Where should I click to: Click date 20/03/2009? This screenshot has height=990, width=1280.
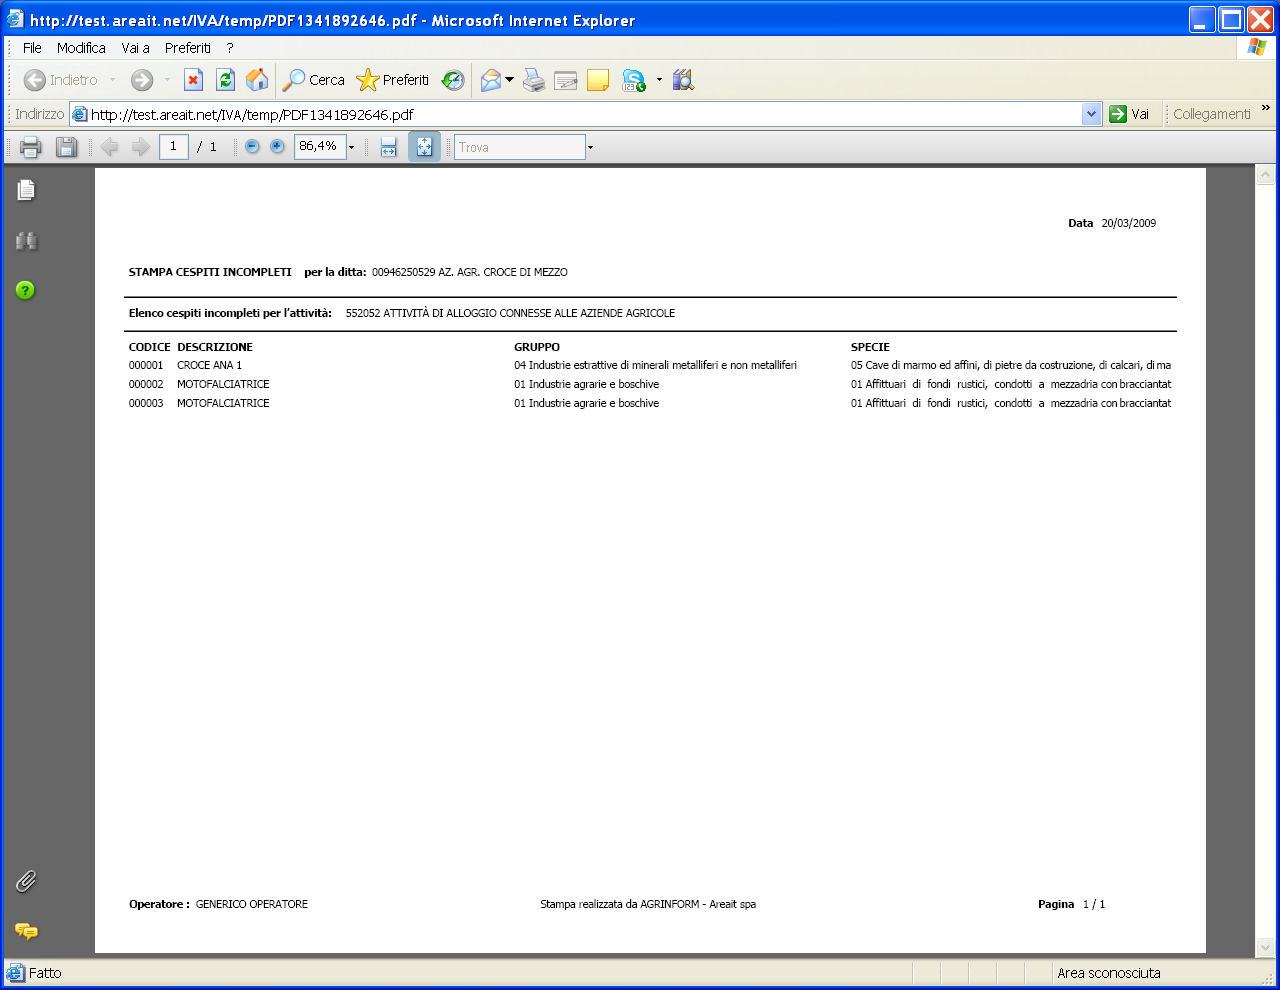1129,224
